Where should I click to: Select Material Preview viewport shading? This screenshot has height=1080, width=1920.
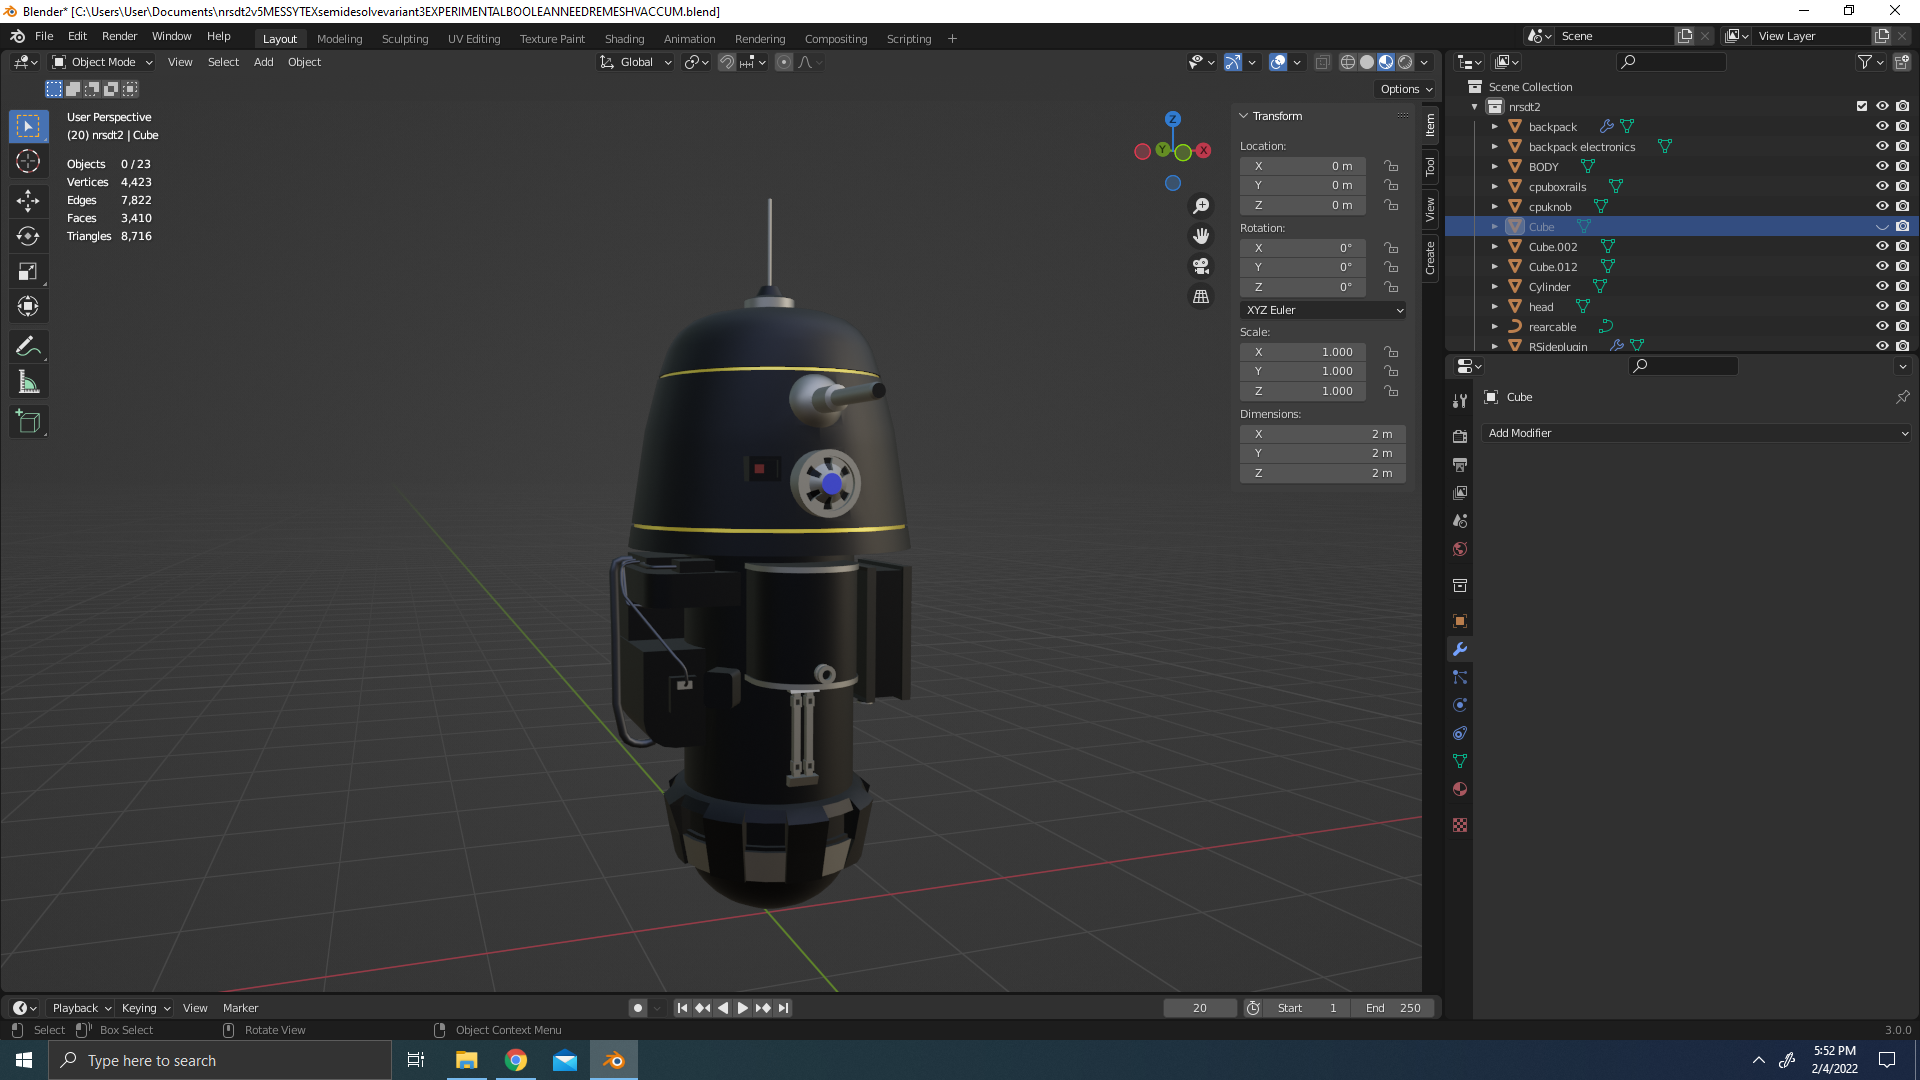pyautogui.click(x=1386, y=62)
